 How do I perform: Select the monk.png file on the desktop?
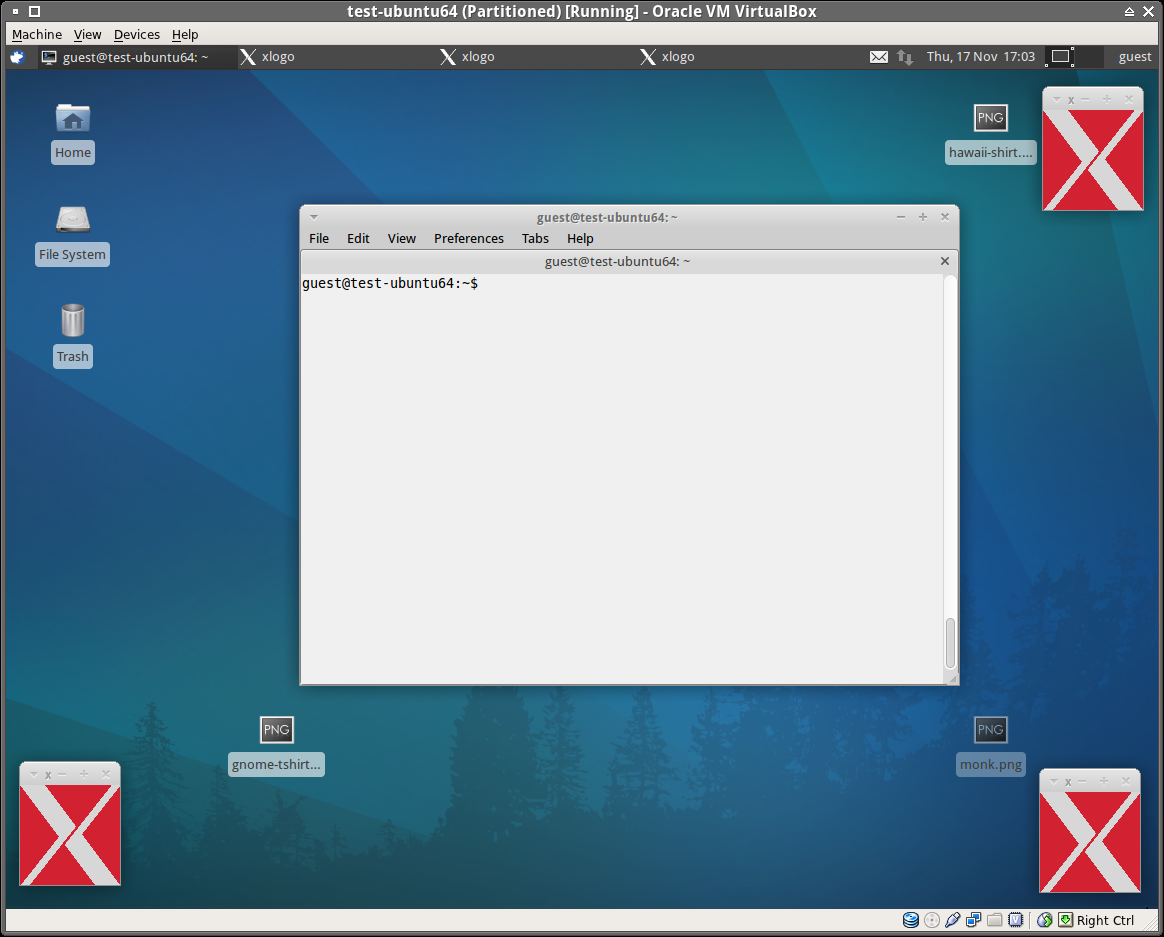point(990,745)
